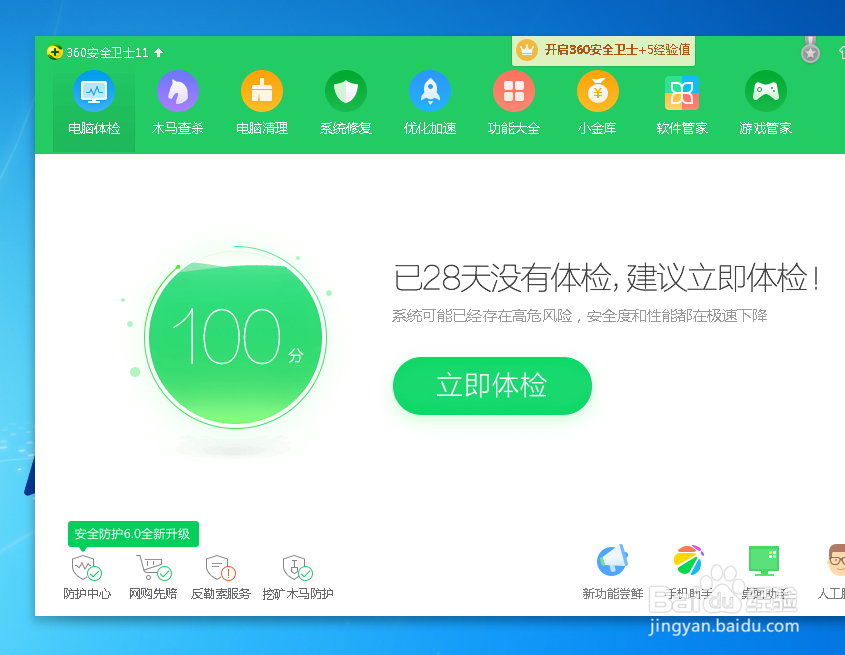Open 桌面助手 (Desktop Assistant)
845x655 pixels.
coord(764,572)
